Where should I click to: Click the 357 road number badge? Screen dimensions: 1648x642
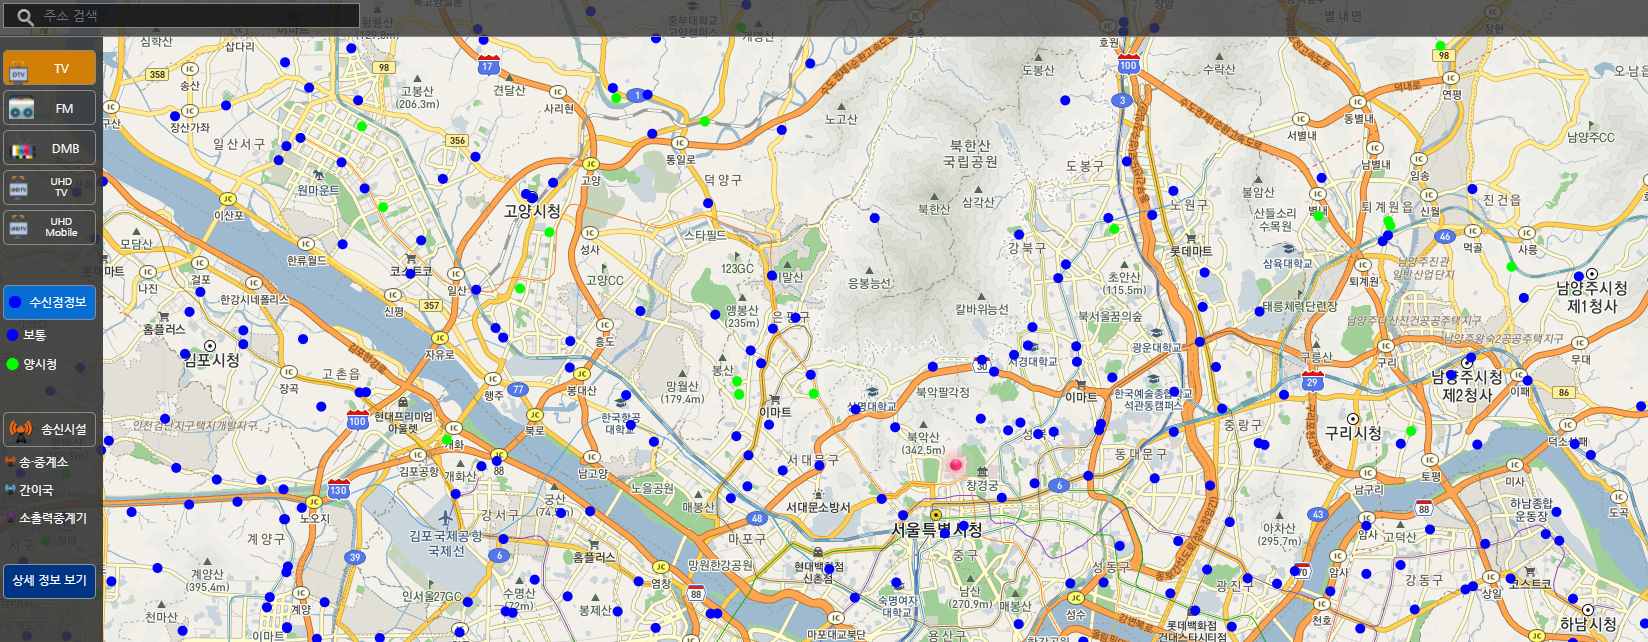[x=431, y=306]
